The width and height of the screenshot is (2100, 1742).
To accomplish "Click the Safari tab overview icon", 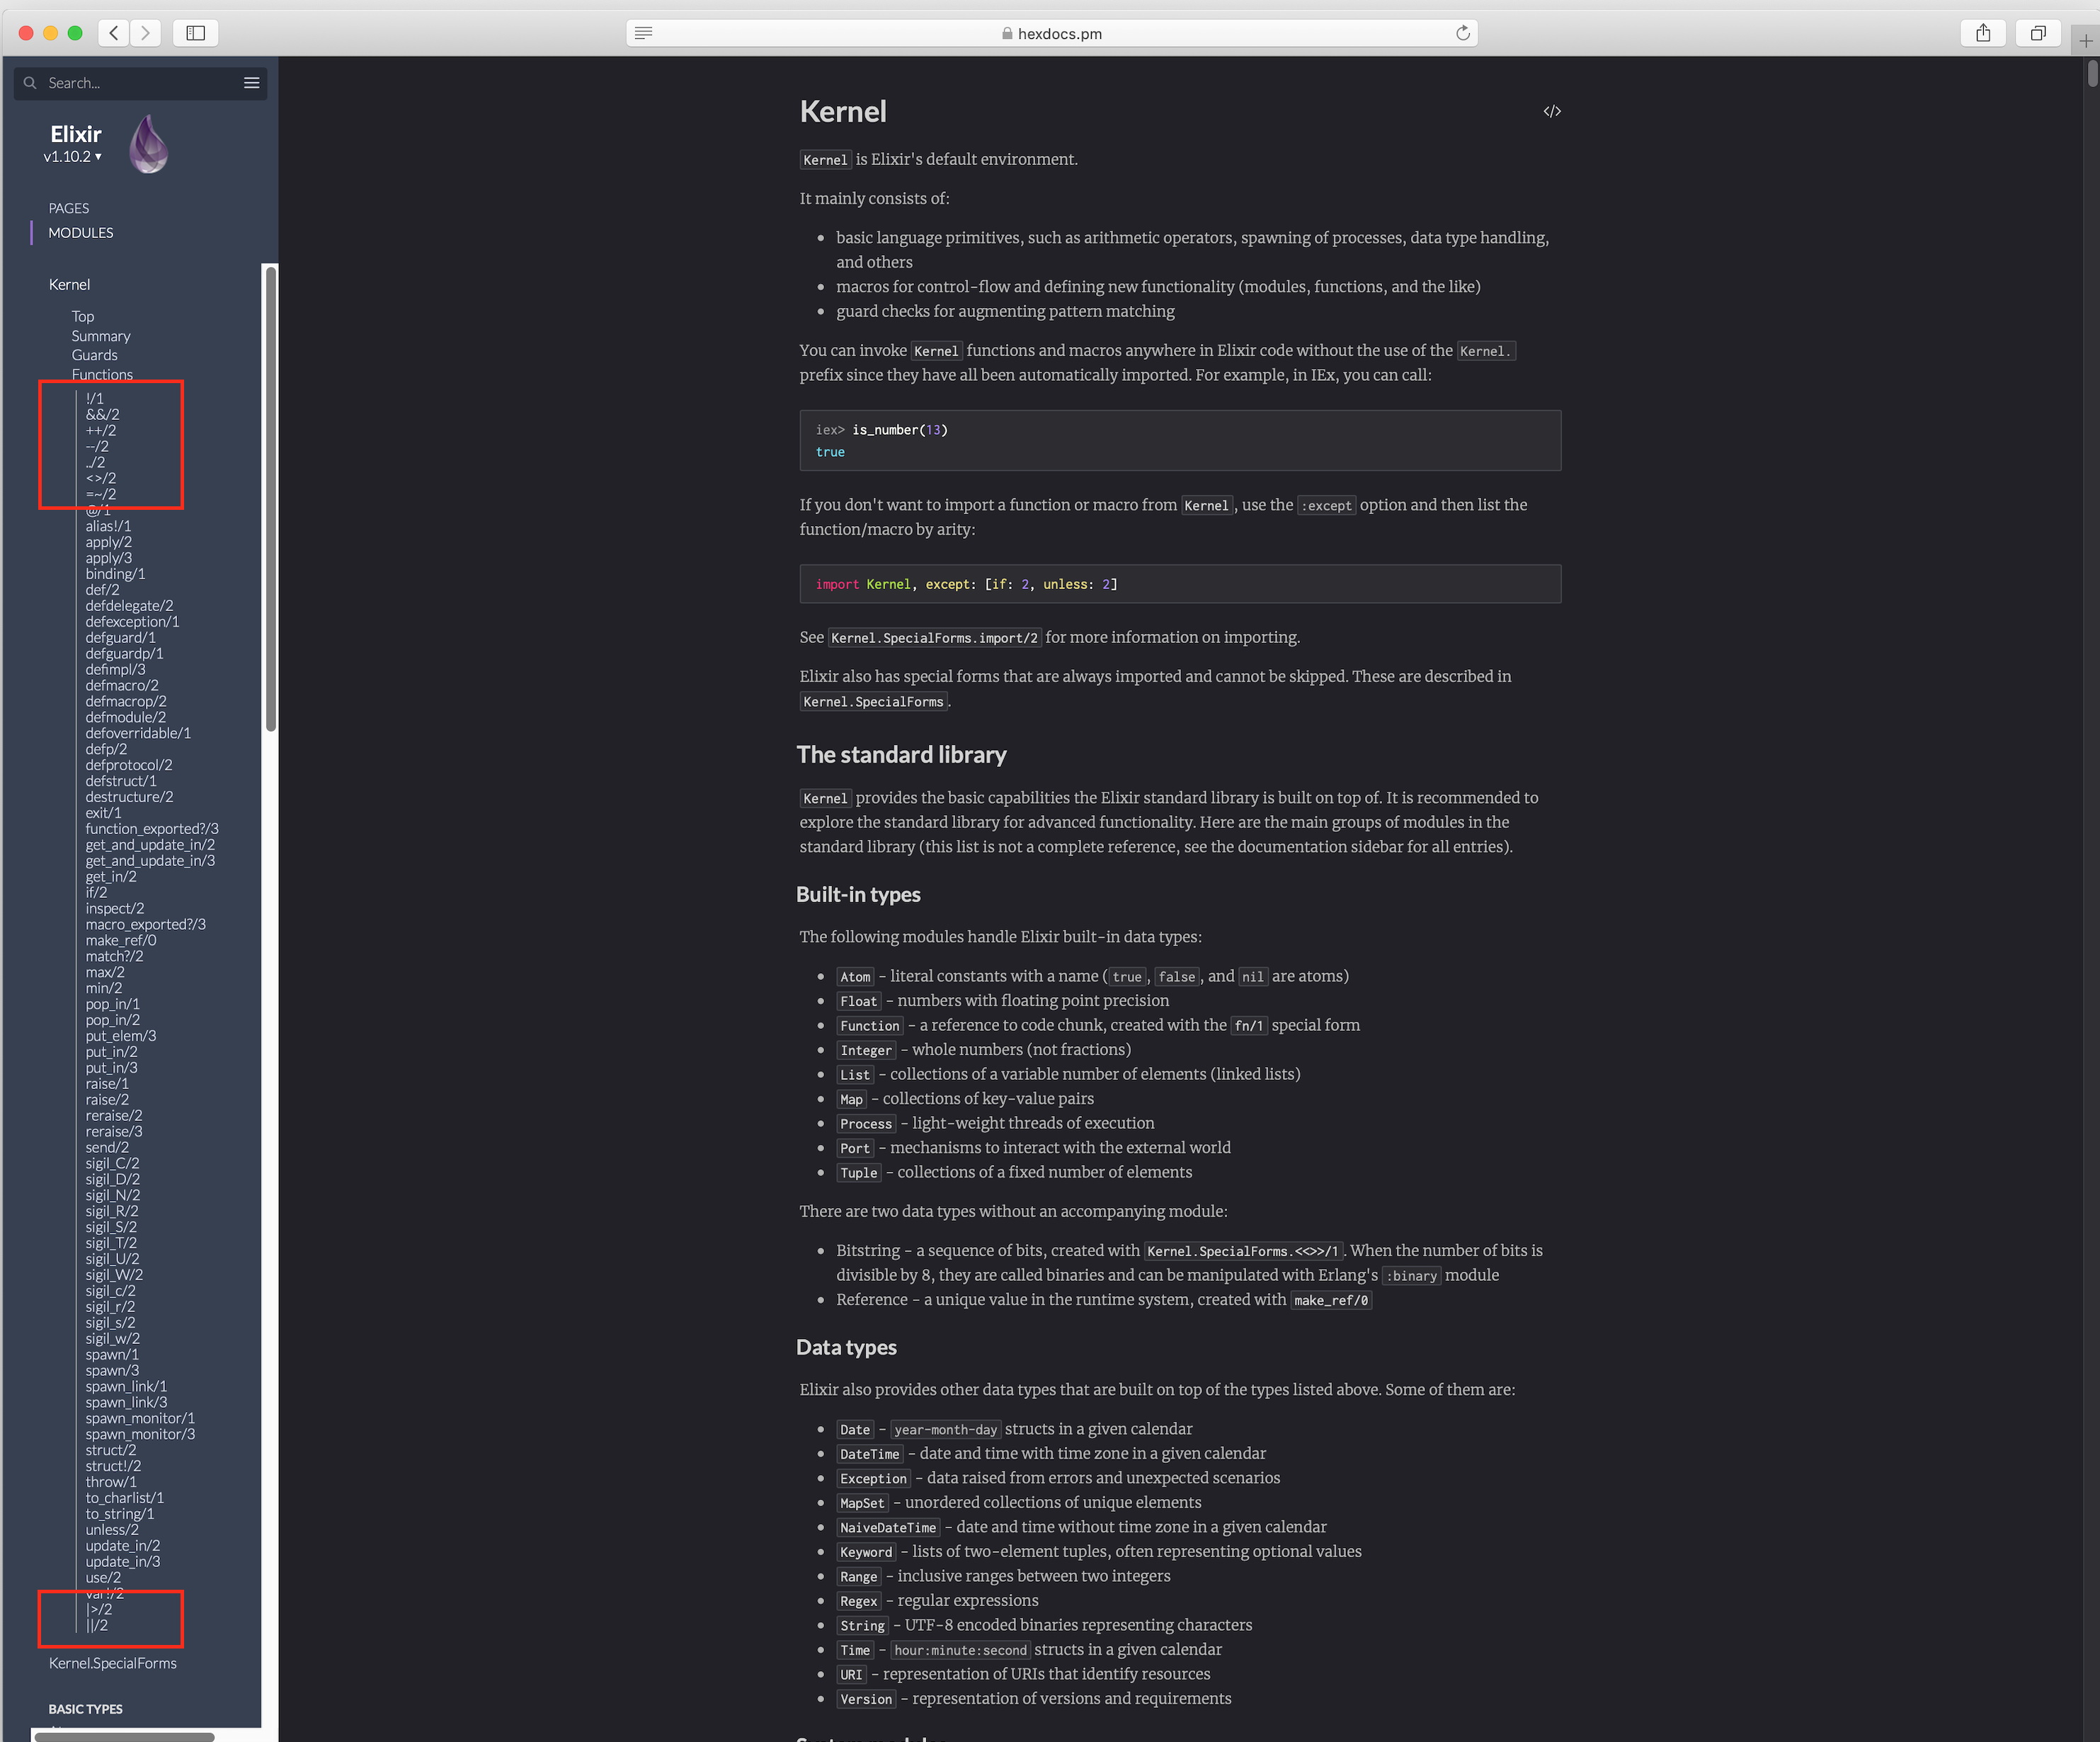I will [2038, 32].
